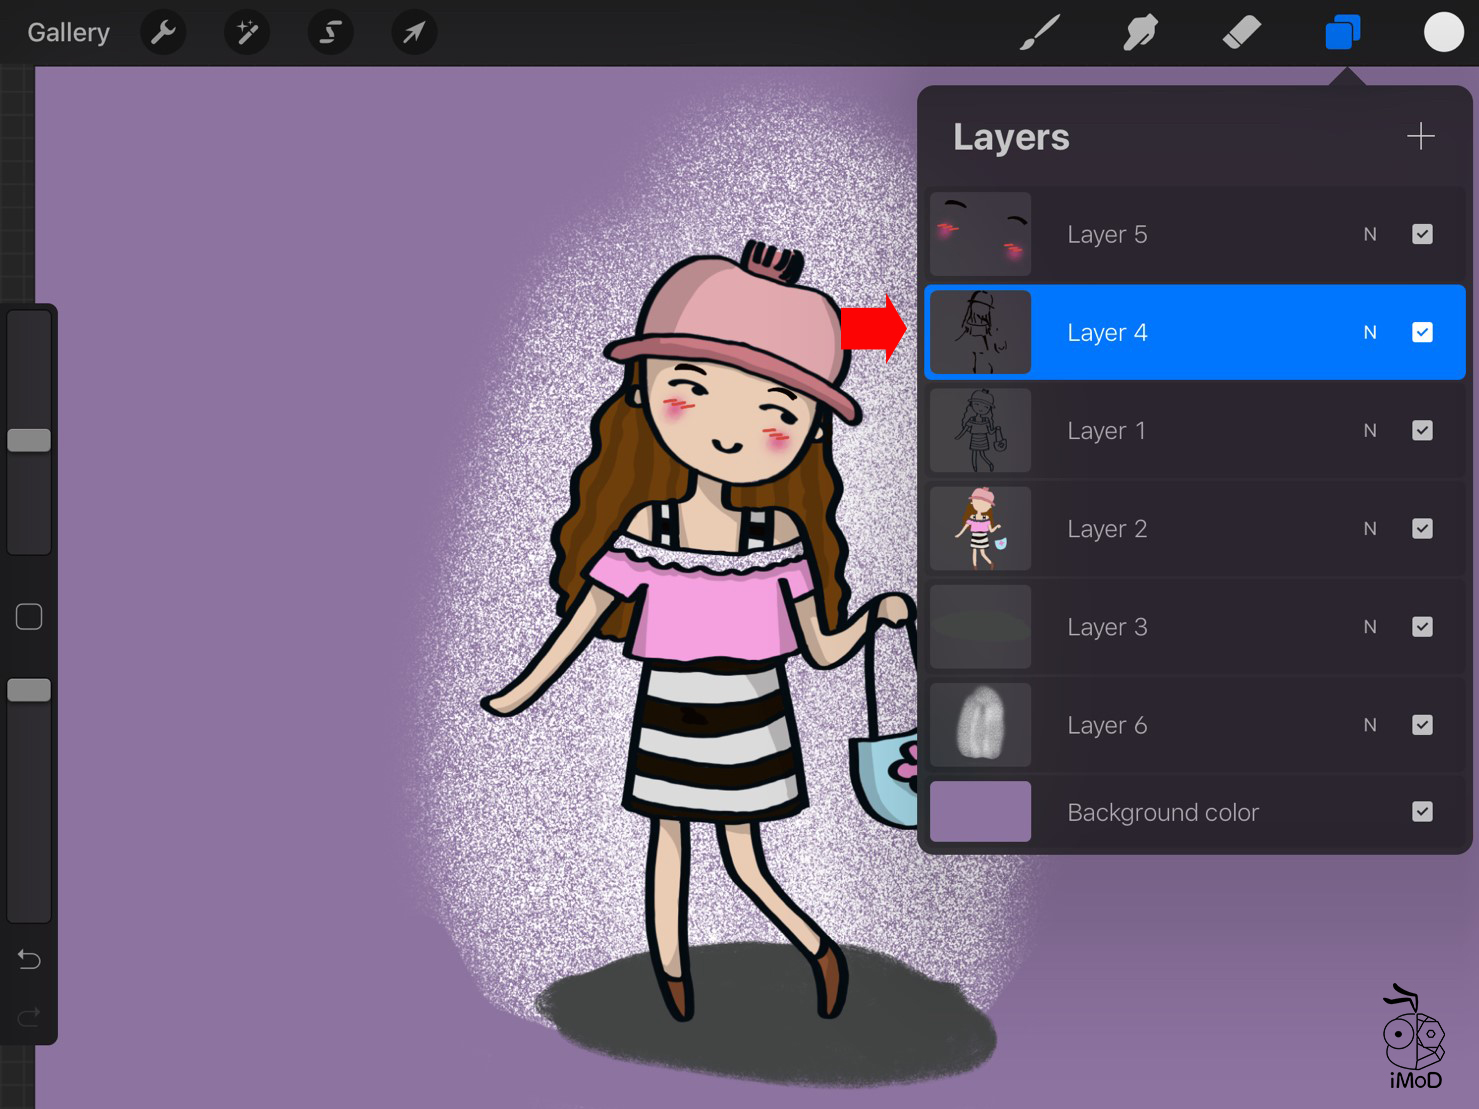Screen dimensions: 1479x1109
Task: Activate the Selection S-shaped tool
Action: pyautogui.click(x=330, y=33)
